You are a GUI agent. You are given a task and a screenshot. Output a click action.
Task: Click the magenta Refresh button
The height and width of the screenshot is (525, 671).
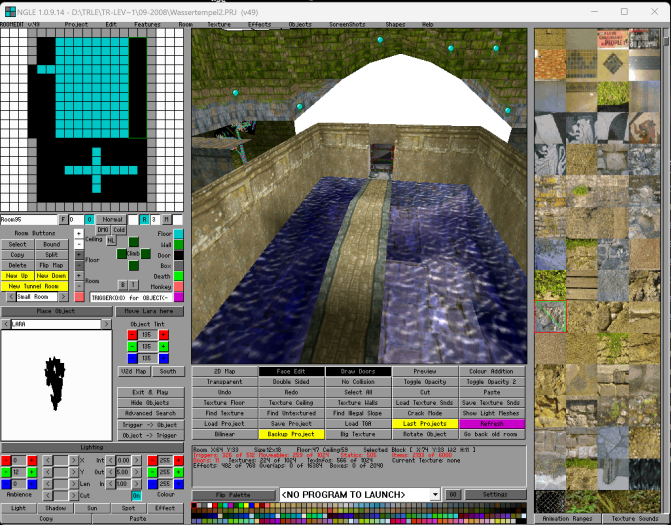(492, 424)
